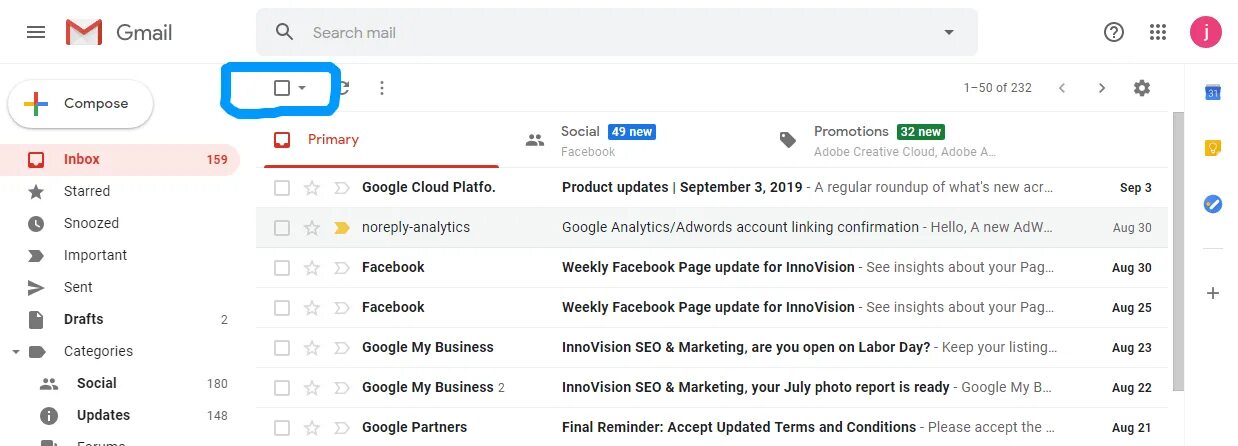Select the noreply-analytics email checkbox
This screenshot has height=446, width=1238.
(x=282, y=228)
